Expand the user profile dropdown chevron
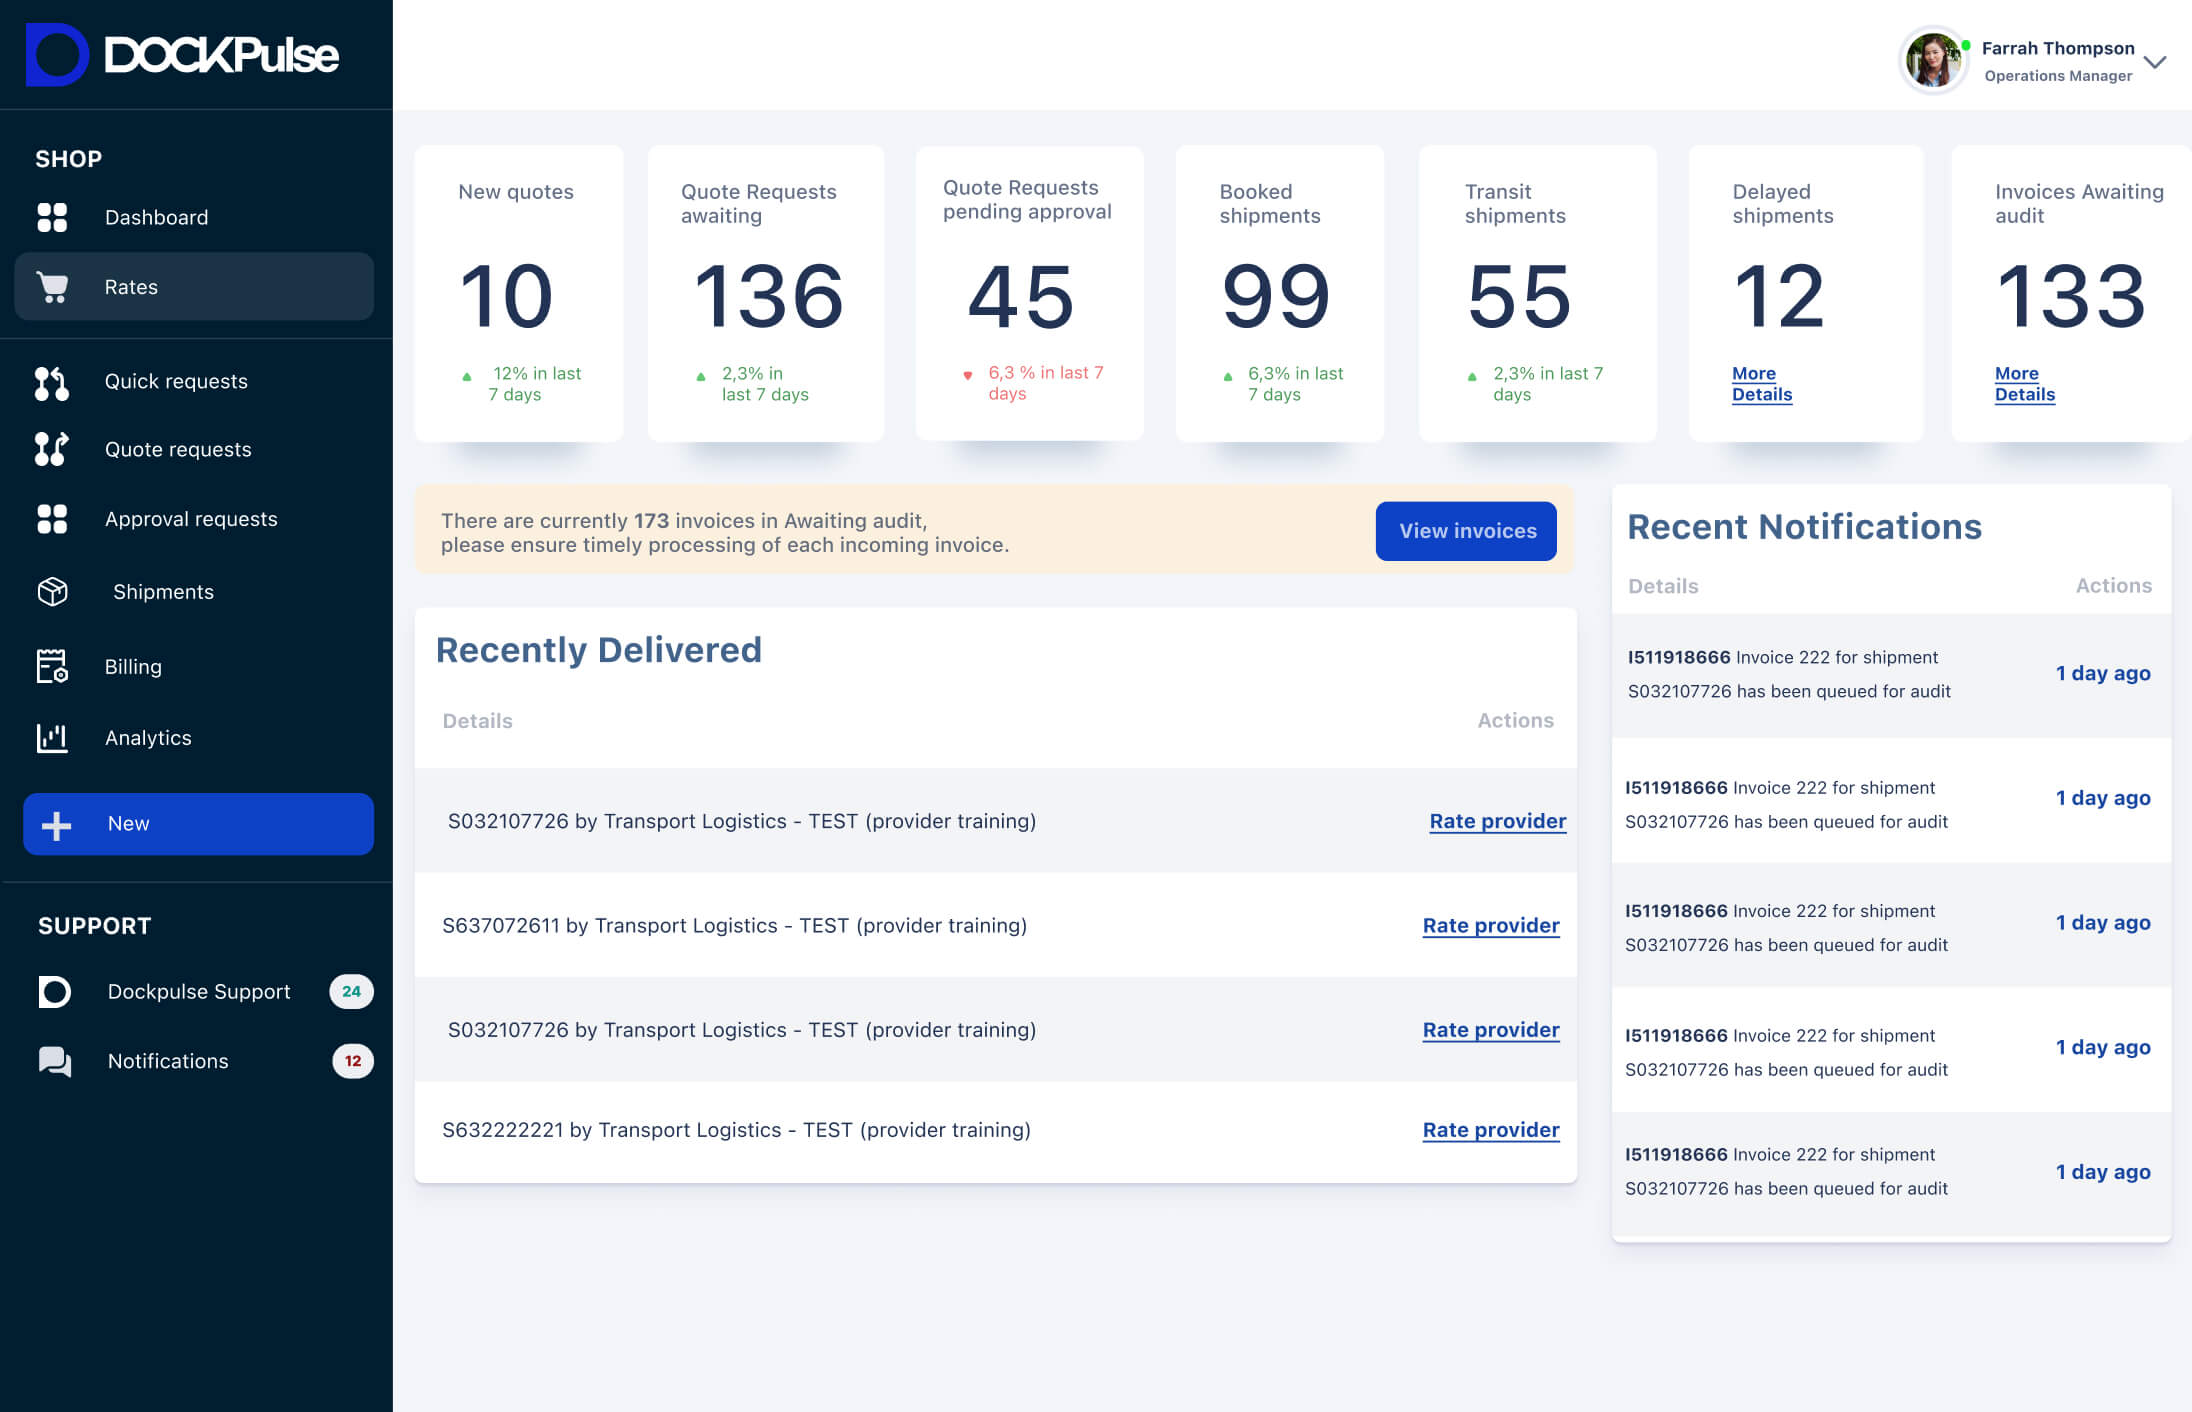The image size is (2192, 1412). pos(2155,62)
